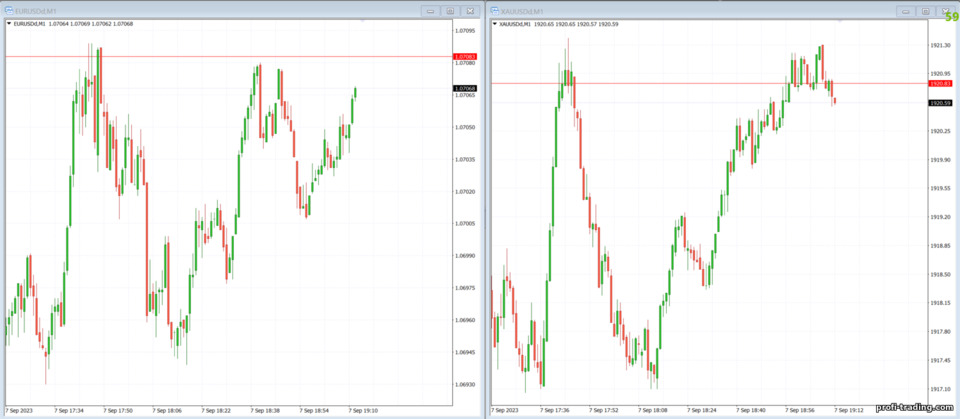960x419 pixels.
Task: Click the 1.07035 price scale label
Action: coord(466,159)
